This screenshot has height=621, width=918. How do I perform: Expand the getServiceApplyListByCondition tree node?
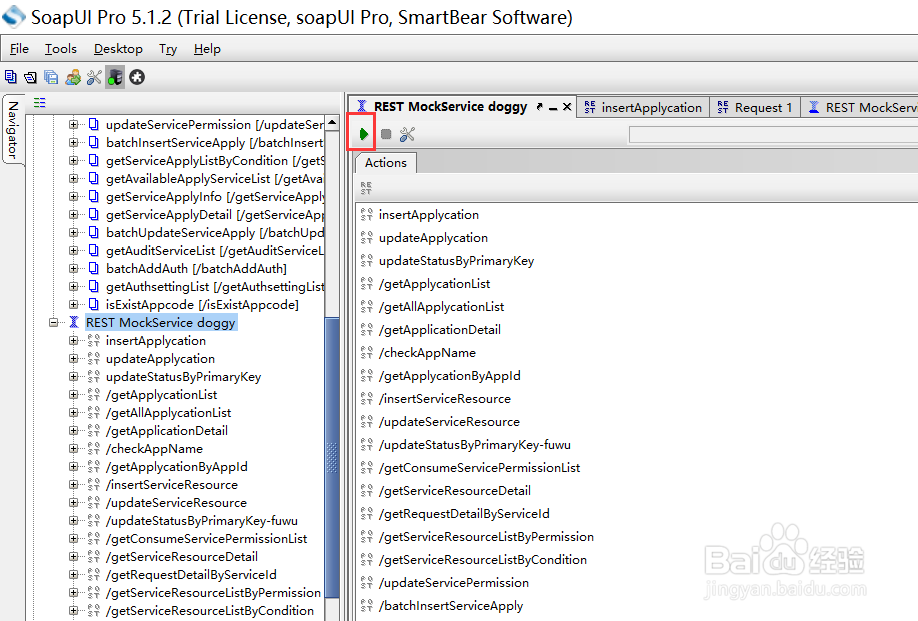(74, 160)
